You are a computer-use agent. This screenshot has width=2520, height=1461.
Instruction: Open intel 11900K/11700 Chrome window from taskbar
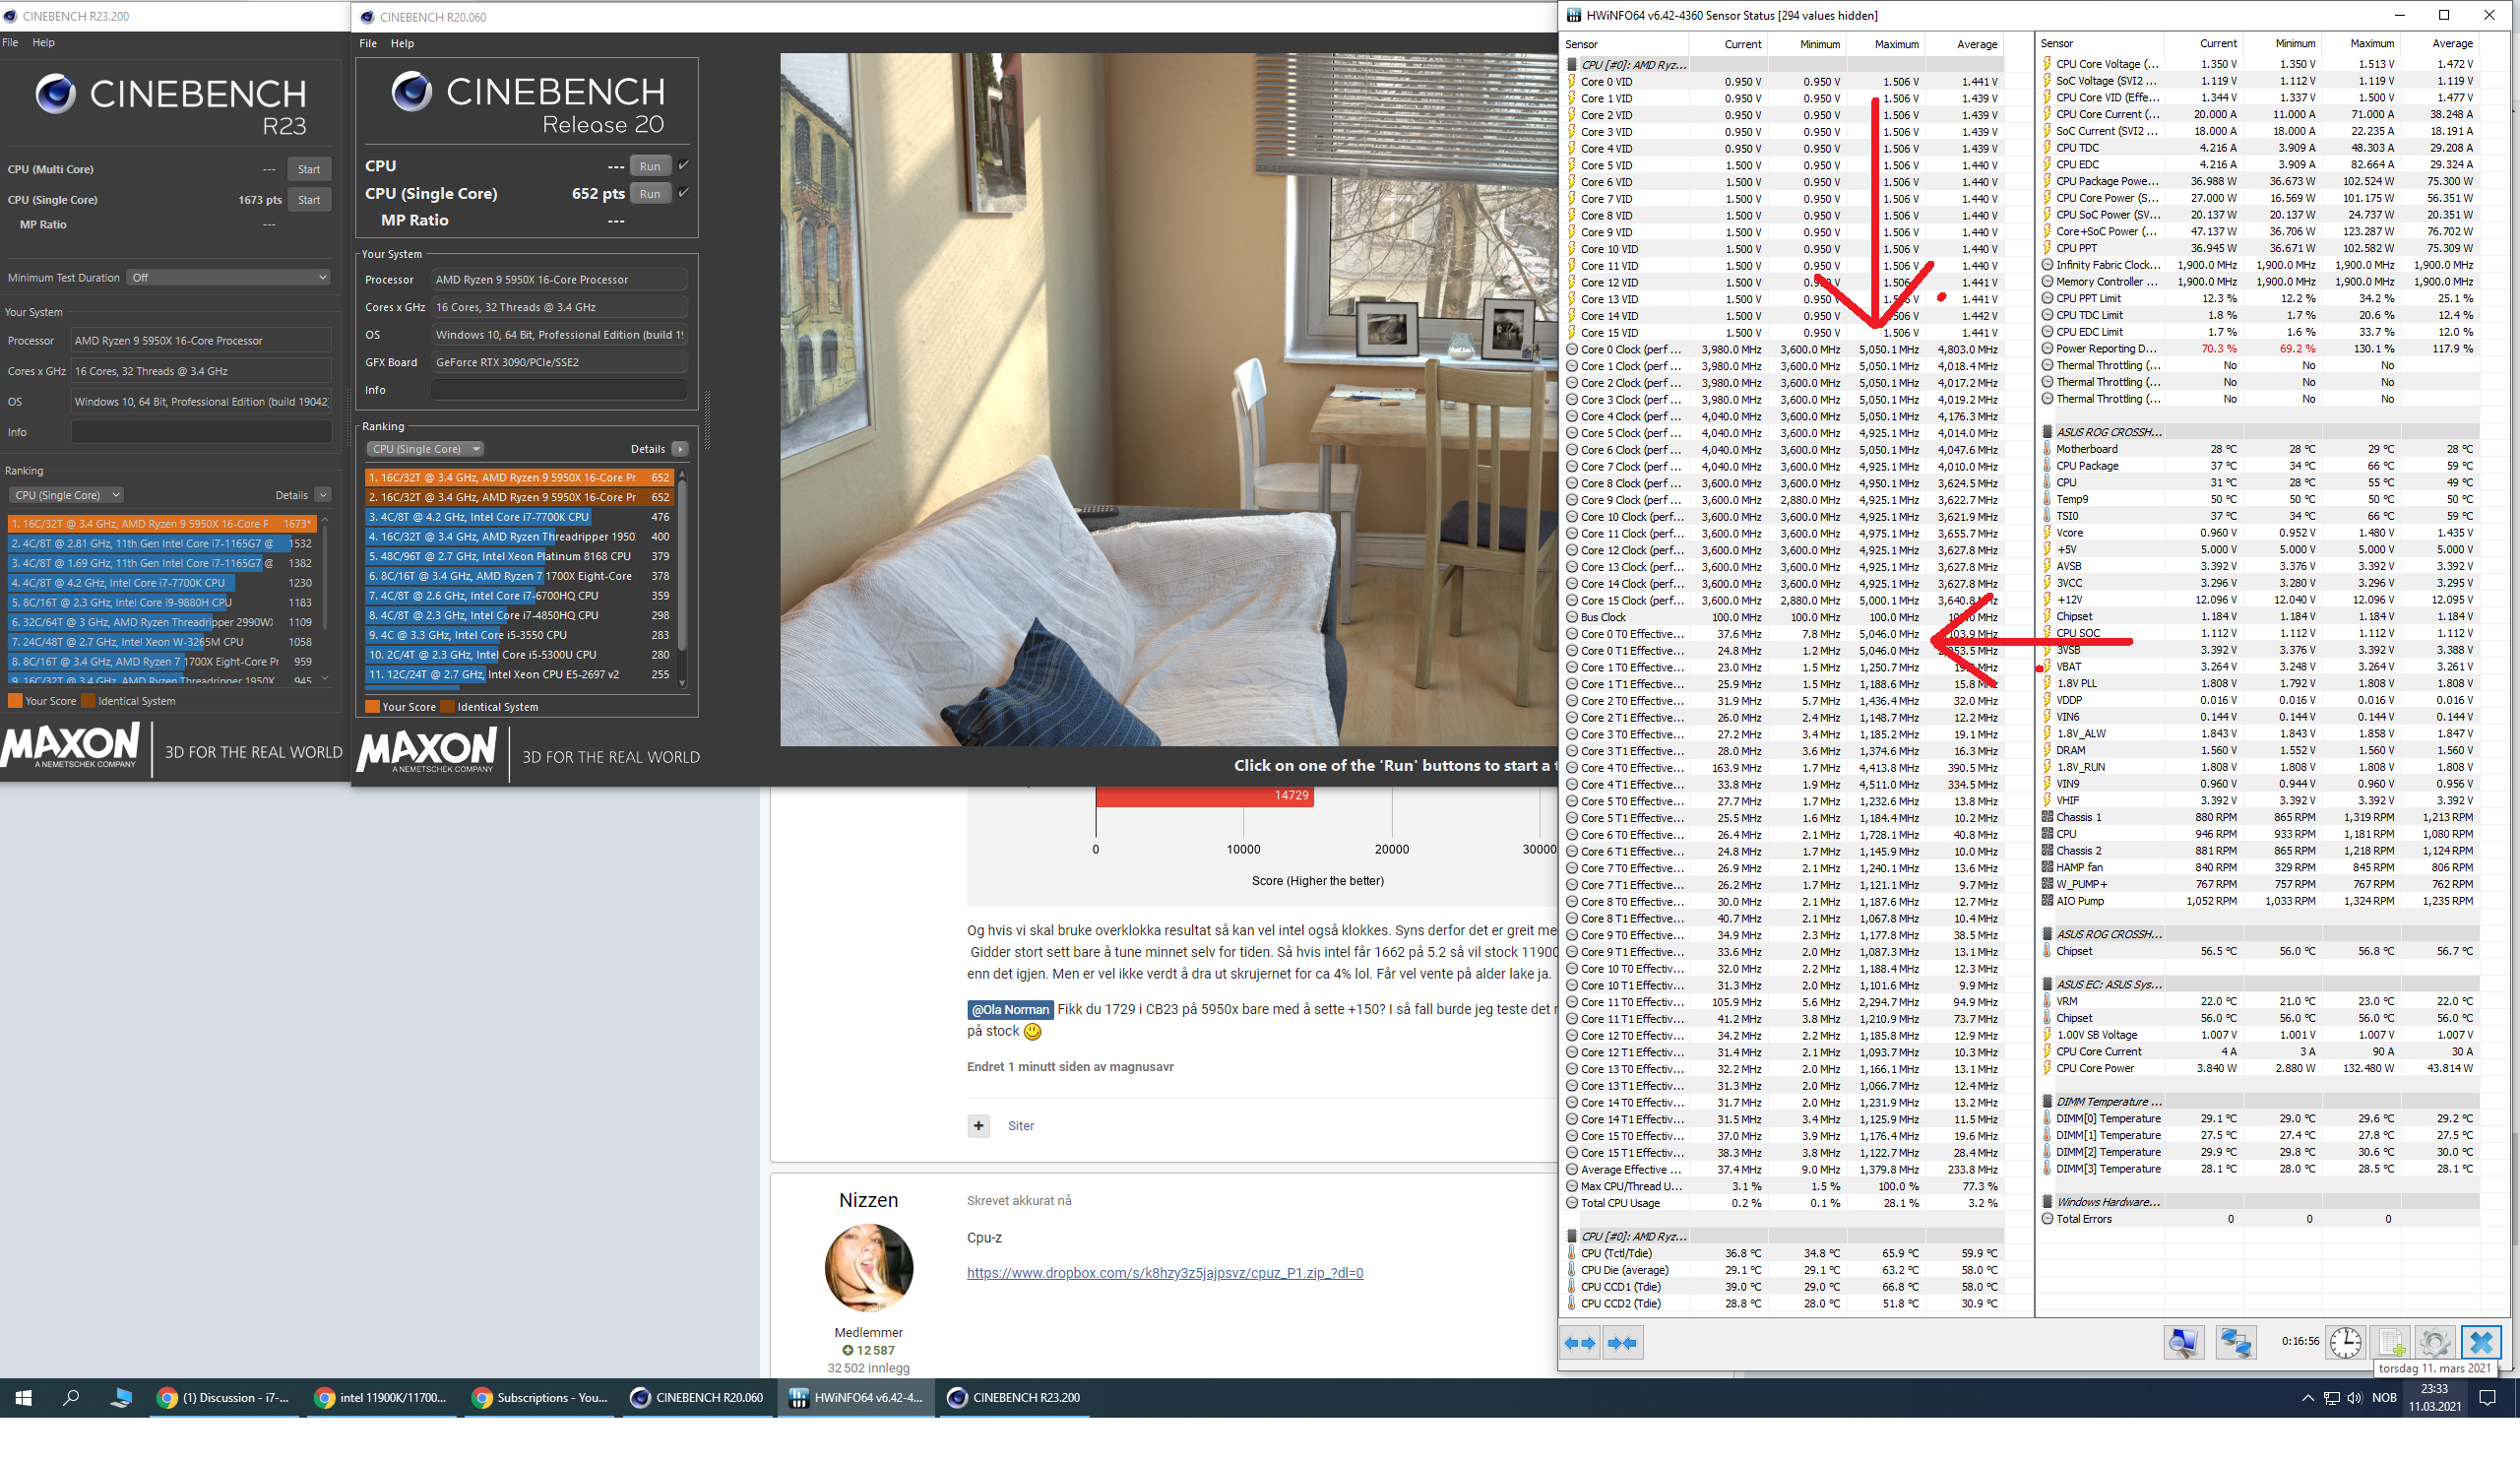click(x=381, y=1397)
